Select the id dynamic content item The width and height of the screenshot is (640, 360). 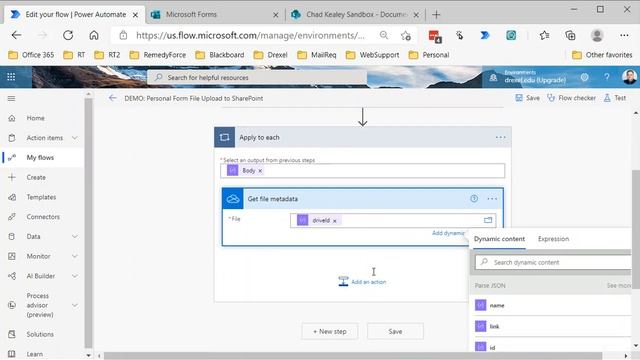[x=553, y=347]
